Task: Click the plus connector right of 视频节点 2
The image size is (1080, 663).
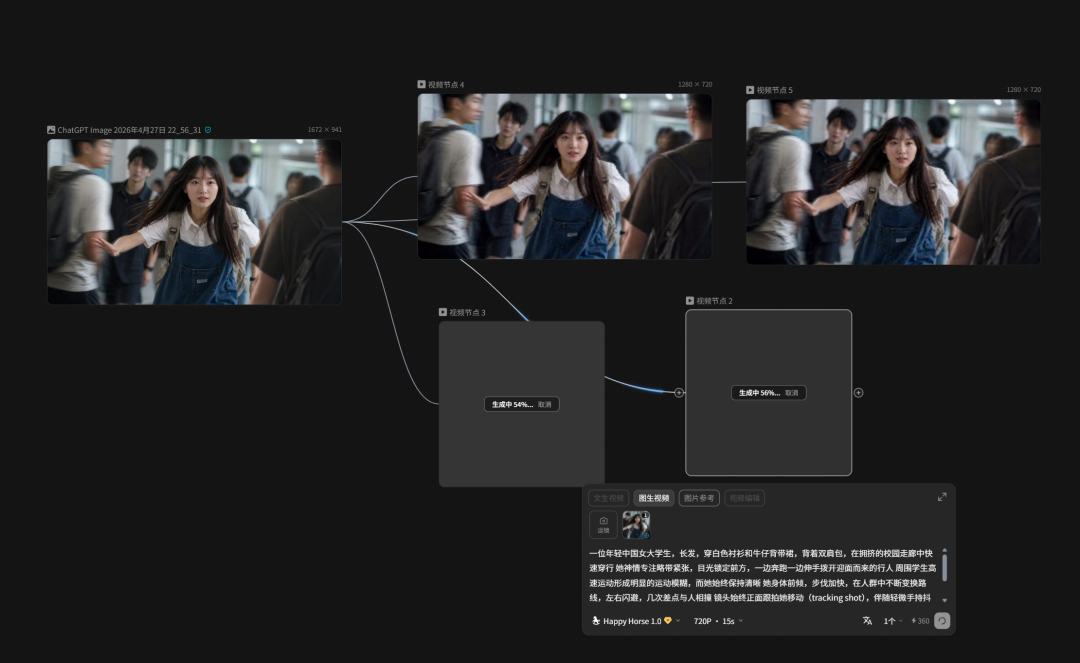Action: tap(858, 393)
